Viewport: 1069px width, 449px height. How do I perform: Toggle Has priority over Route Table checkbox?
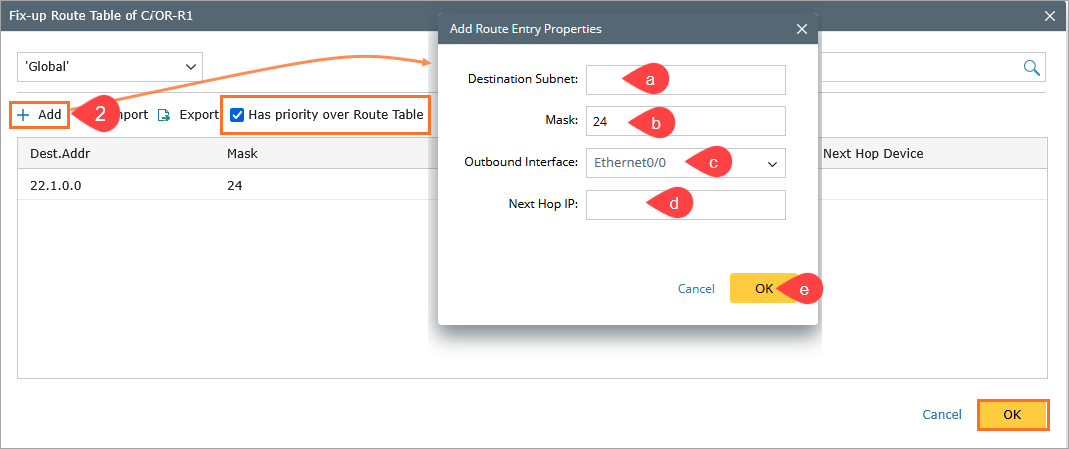[x=237, y=115]
